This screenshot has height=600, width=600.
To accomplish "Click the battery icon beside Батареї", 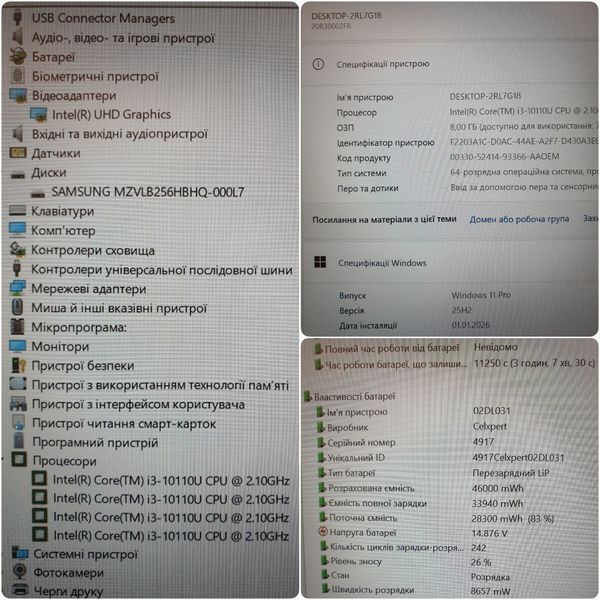I will (x=18, y=56).
